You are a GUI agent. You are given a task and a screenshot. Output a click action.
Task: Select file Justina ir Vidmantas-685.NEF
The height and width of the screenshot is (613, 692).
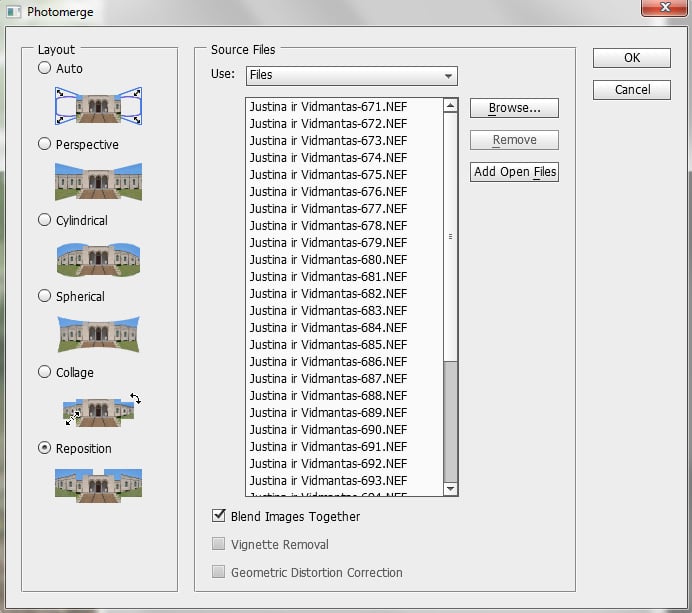[344, 344]
